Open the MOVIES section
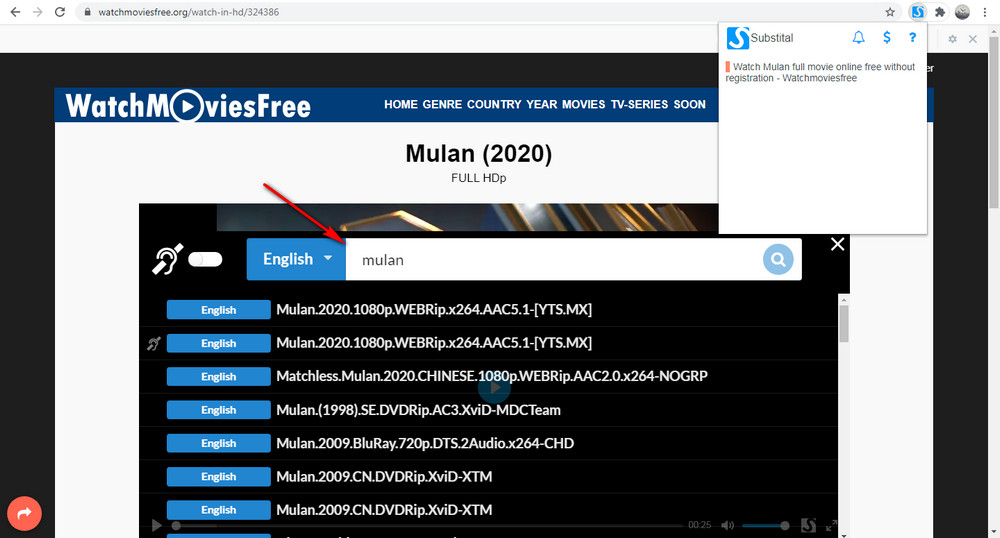 point(584,105)
